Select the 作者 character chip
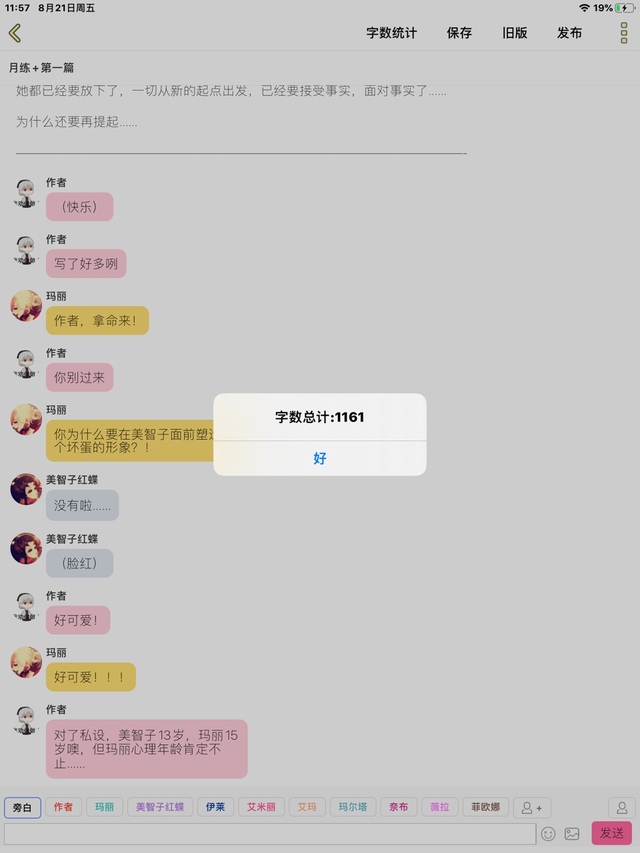This screenshot has height=853, width=640. click(63, 807)
